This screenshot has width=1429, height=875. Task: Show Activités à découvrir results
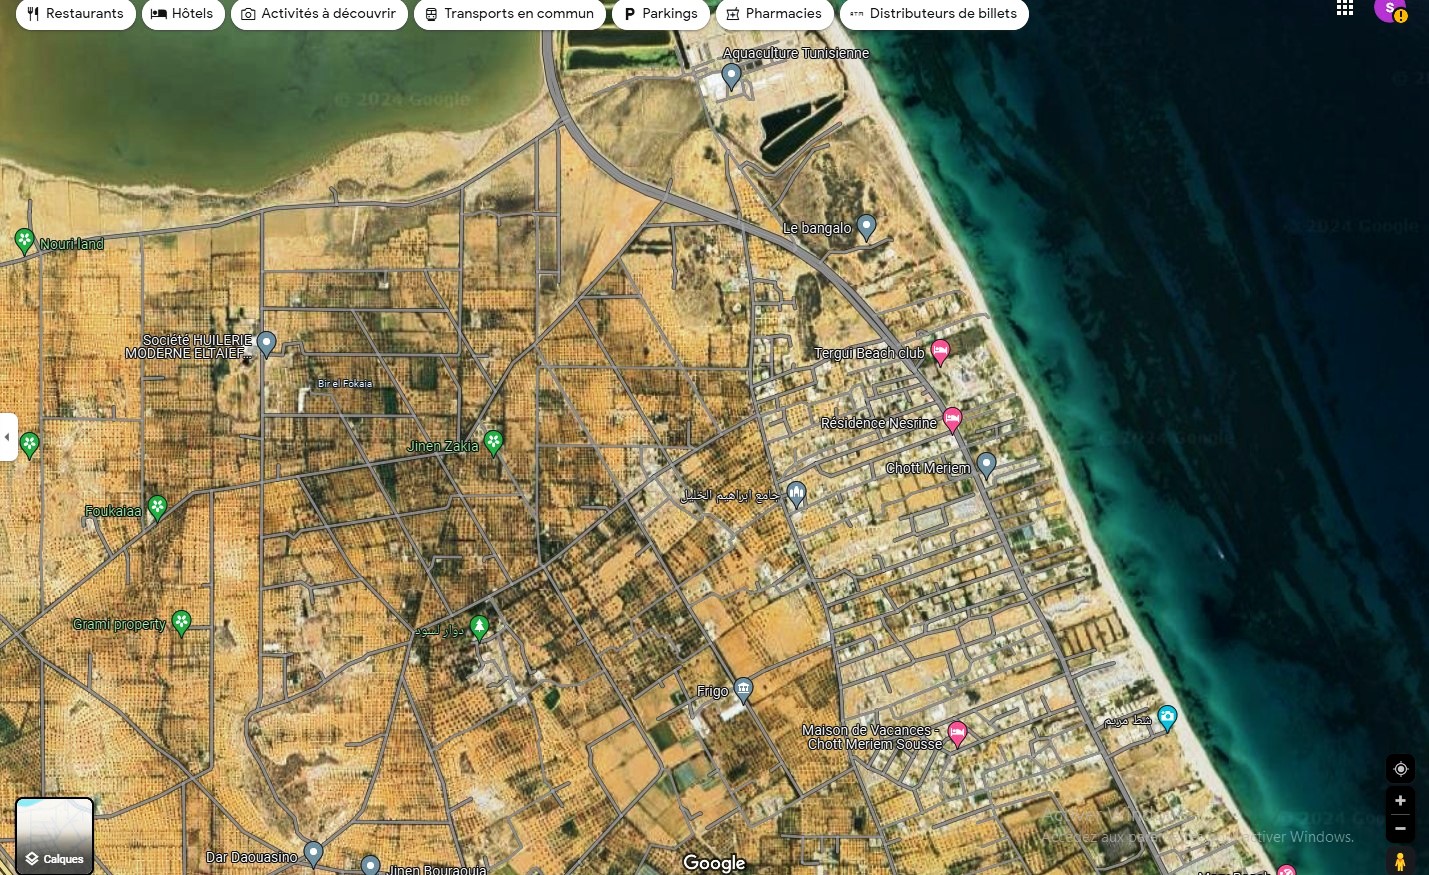[x=319, y=14]
